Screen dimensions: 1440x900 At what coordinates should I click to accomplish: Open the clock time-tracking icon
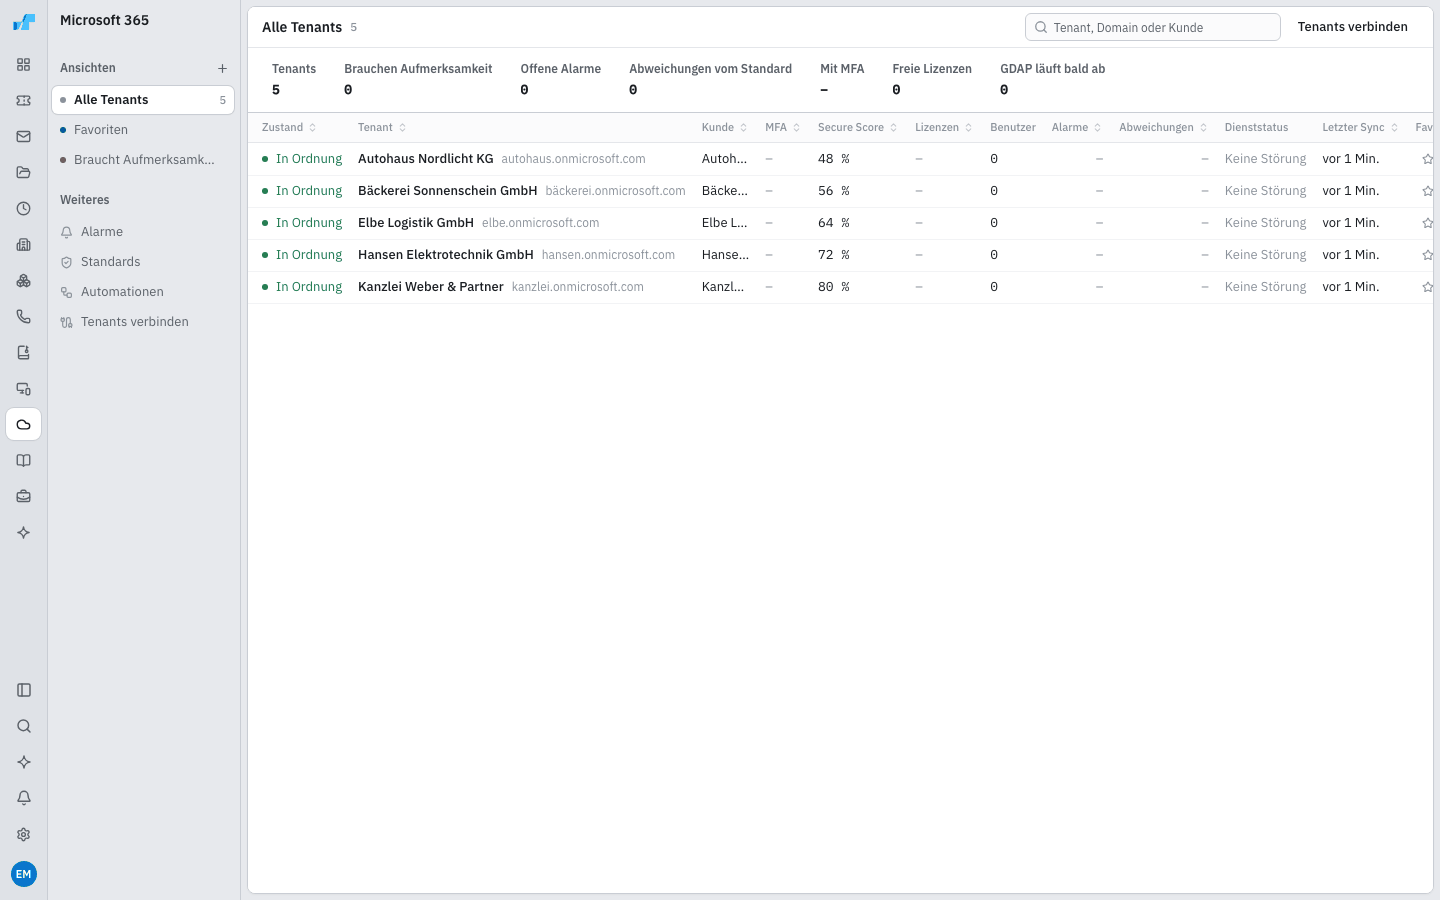coord(24,209)
